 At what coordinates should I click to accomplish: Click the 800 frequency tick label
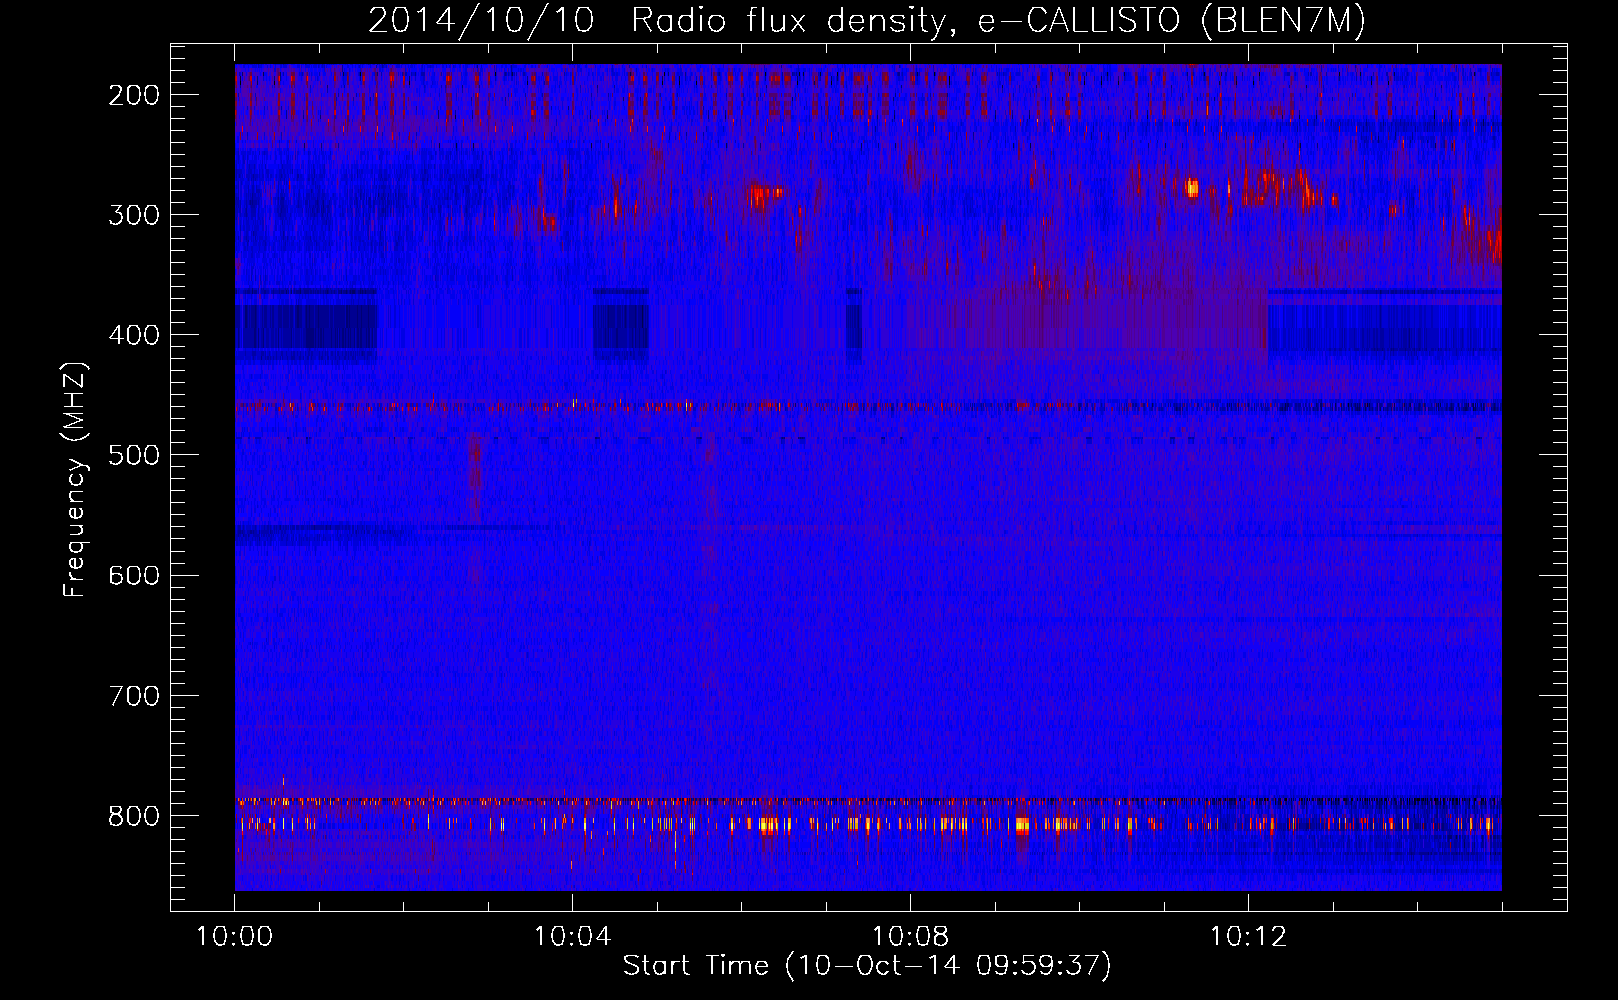[133, 815]
